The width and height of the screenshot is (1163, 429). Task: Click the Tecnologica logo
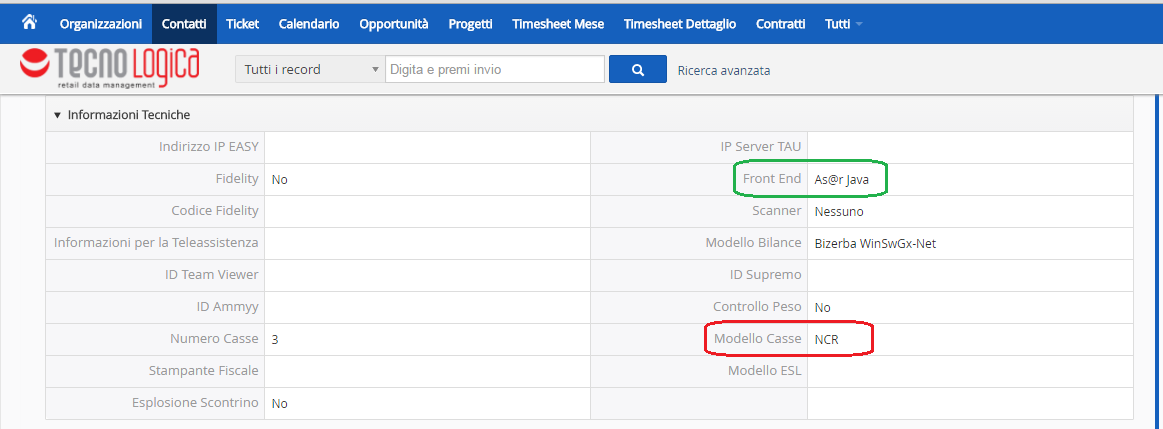coord(110,69)
